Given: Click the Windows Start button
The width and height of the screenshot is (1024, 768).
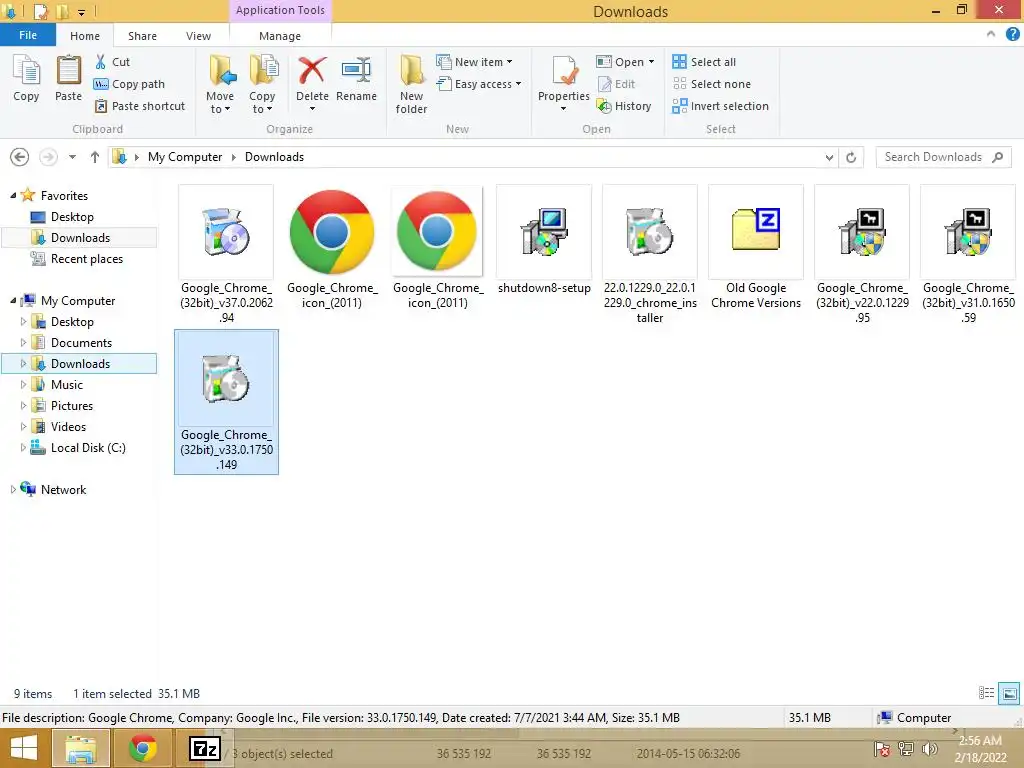Looking at the screenshot, I should click(24, 748).
